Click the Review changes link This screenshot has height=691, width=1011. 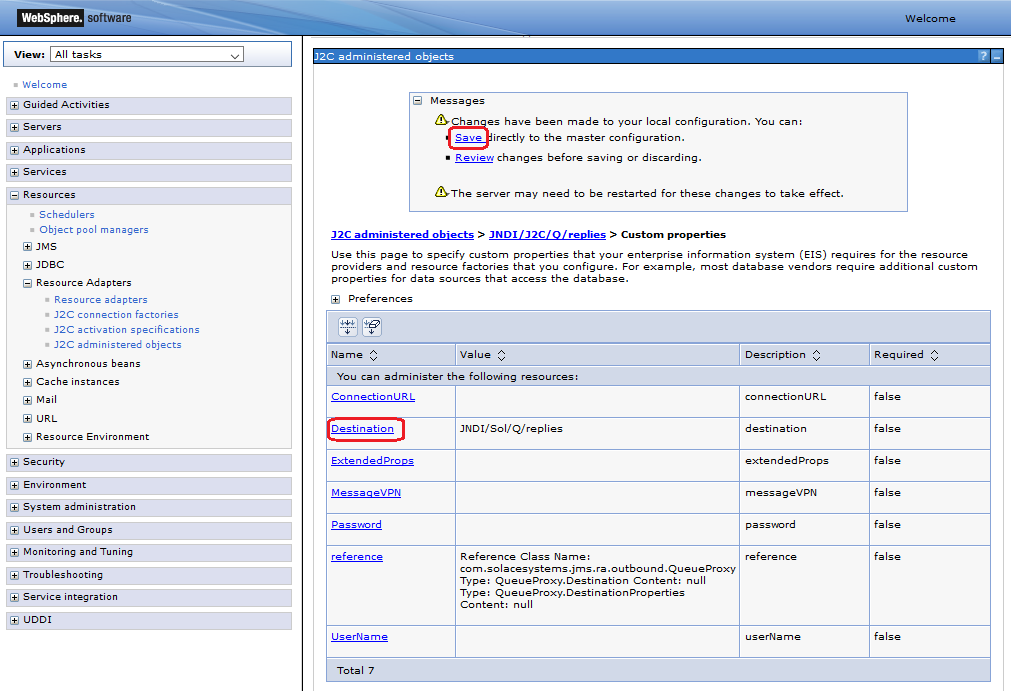point(474,158)
